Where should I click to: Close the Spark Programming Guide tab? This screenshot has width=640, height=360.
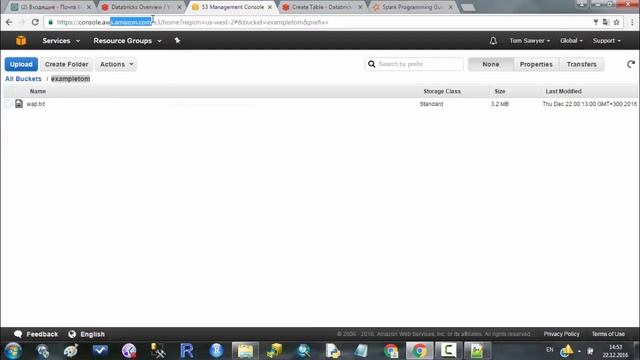point(451,7)
